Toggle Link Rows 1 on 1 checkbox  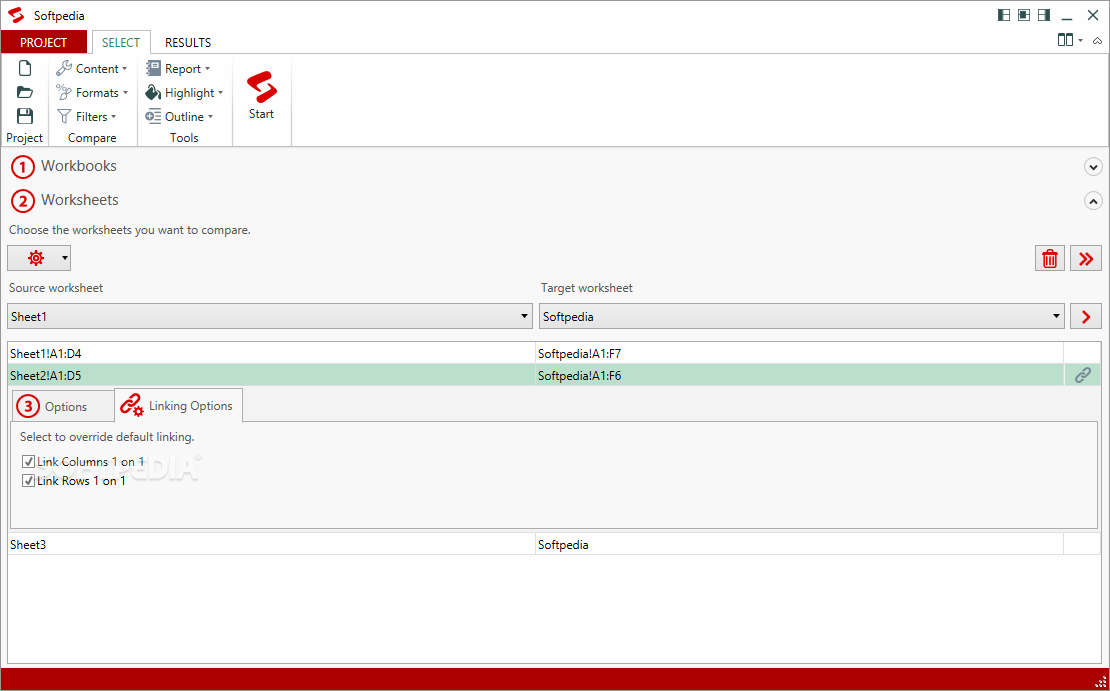[28, 481]
